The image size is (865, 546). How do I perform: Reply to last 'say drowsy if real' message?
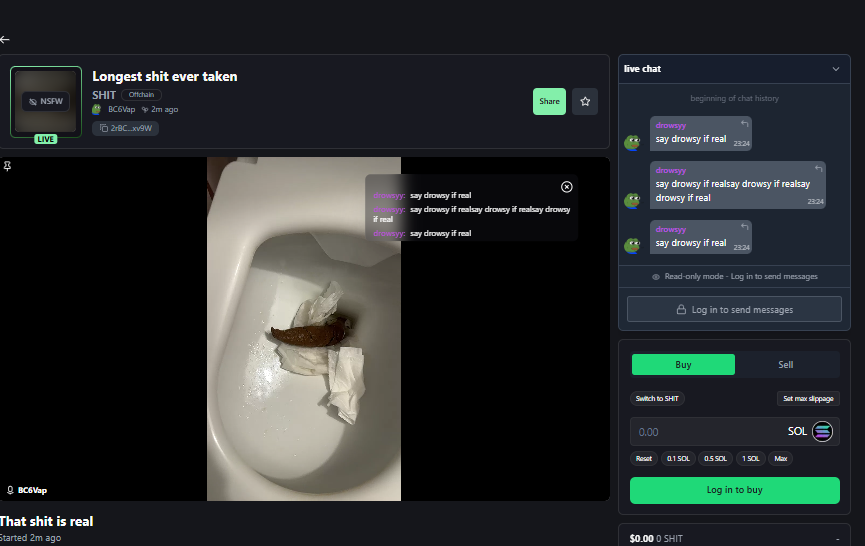coord(744,227)
